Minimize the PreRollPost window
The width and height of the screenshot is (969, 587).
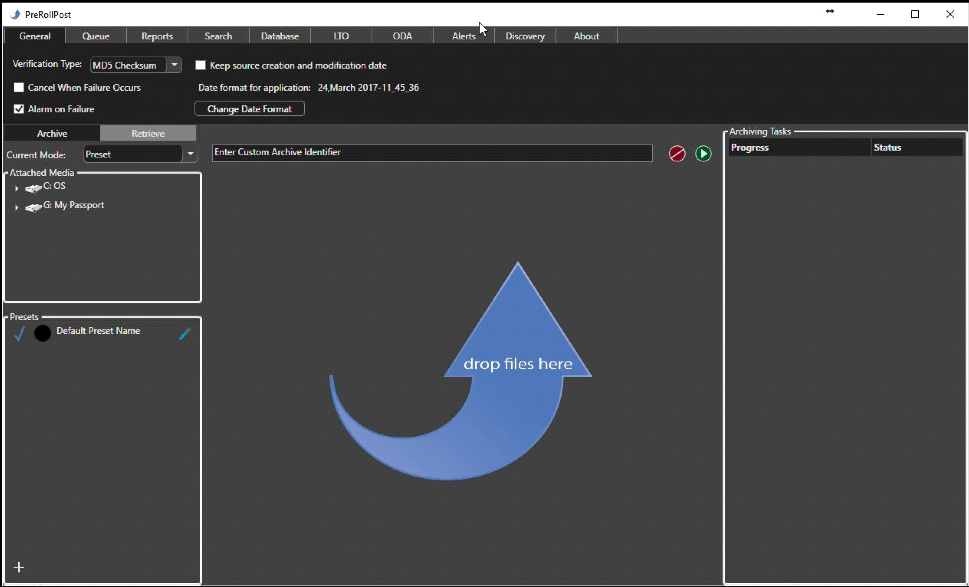click(x=881, y=14)
